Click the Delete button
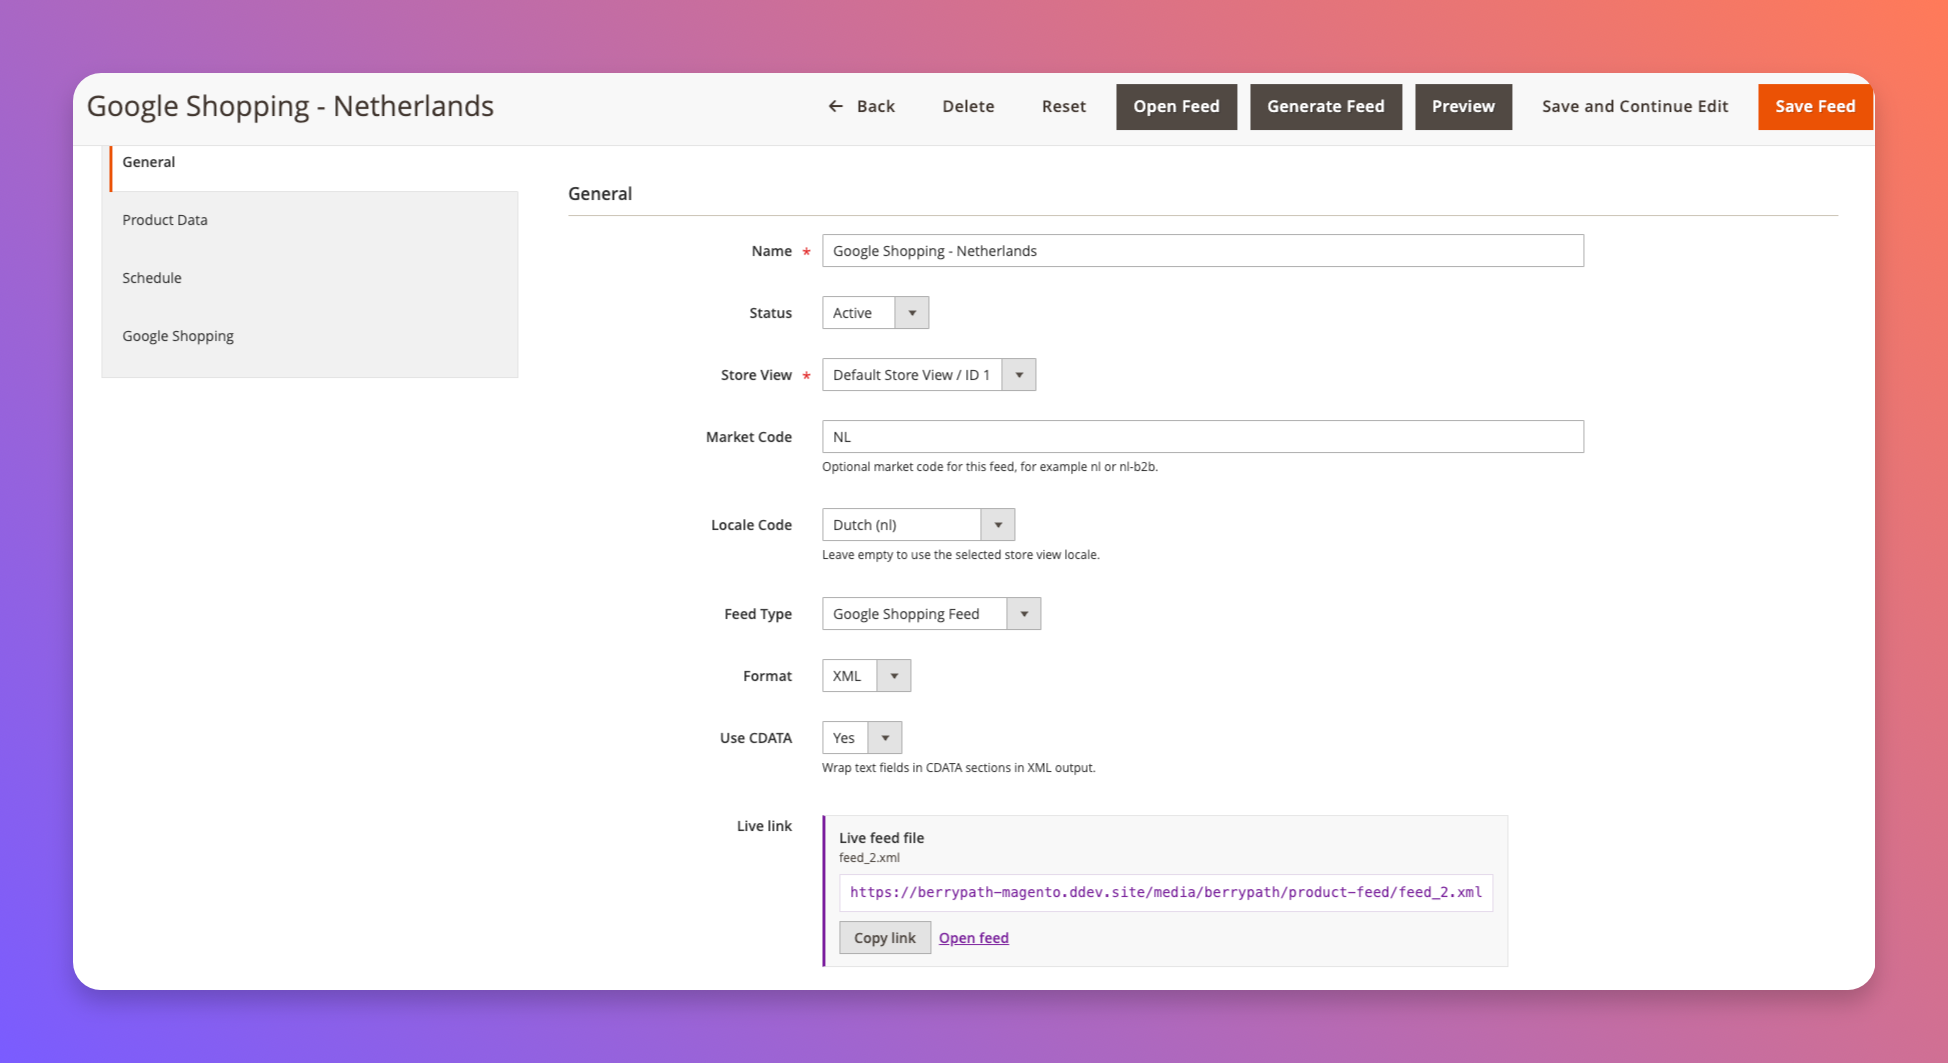 [x=968, y=106]
